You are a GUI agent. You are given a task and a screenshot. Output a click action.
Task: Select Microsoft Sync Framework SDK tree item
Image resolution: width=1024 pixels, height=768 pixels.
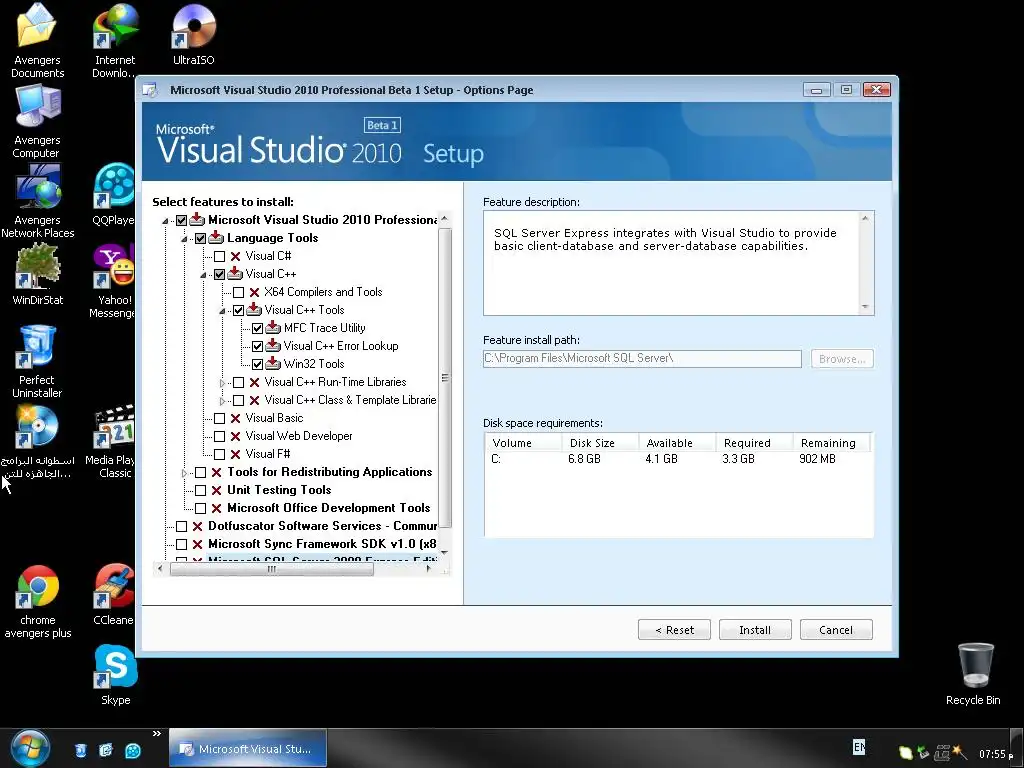(x=322, y=543)
